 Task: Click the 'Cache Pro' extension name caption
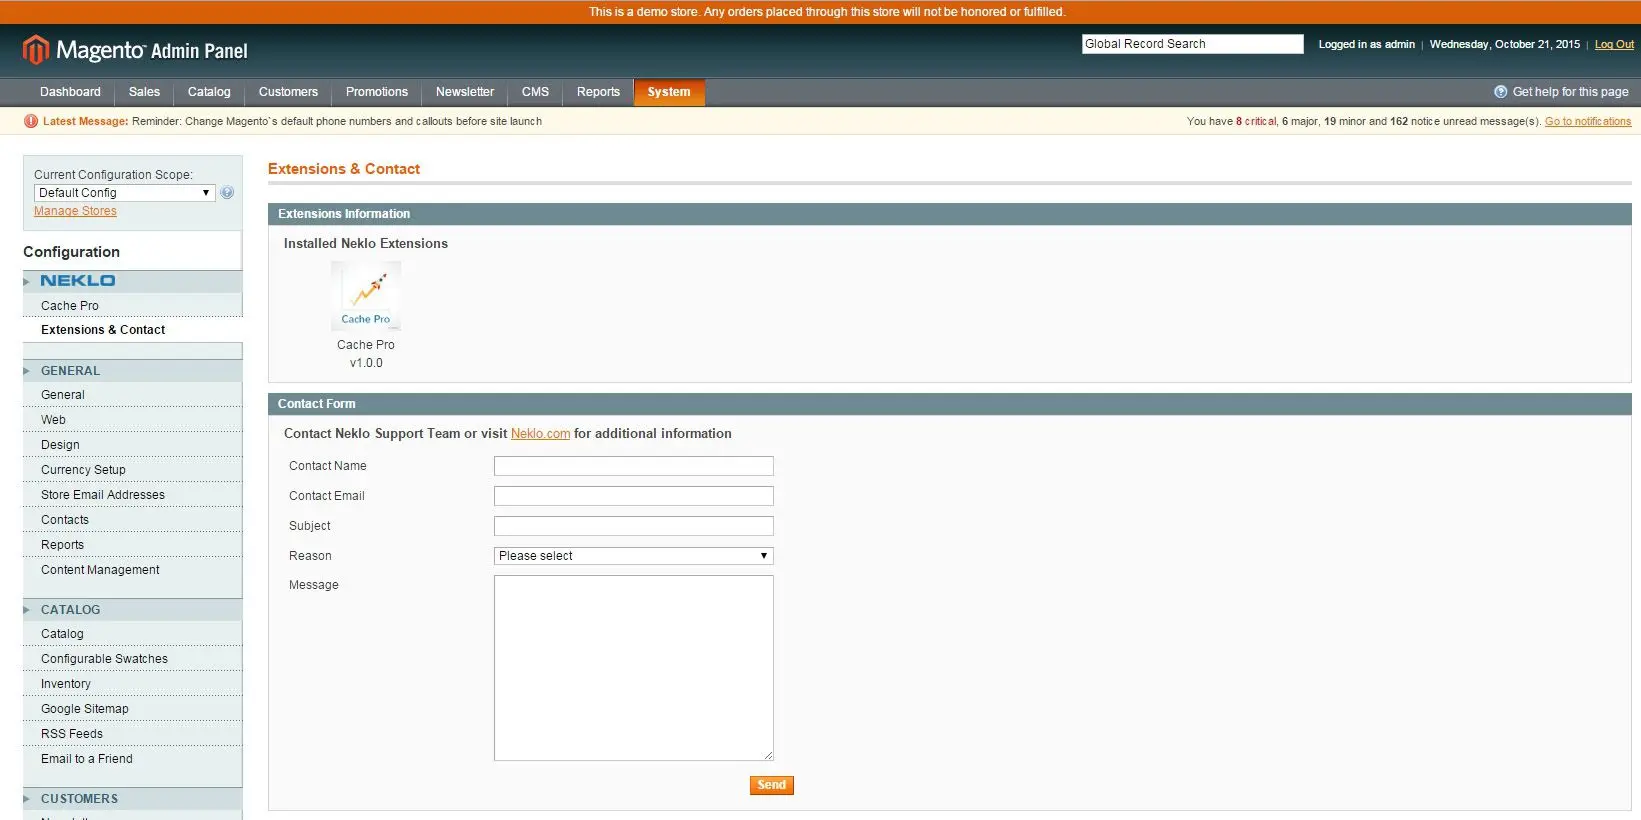point(366,345)
